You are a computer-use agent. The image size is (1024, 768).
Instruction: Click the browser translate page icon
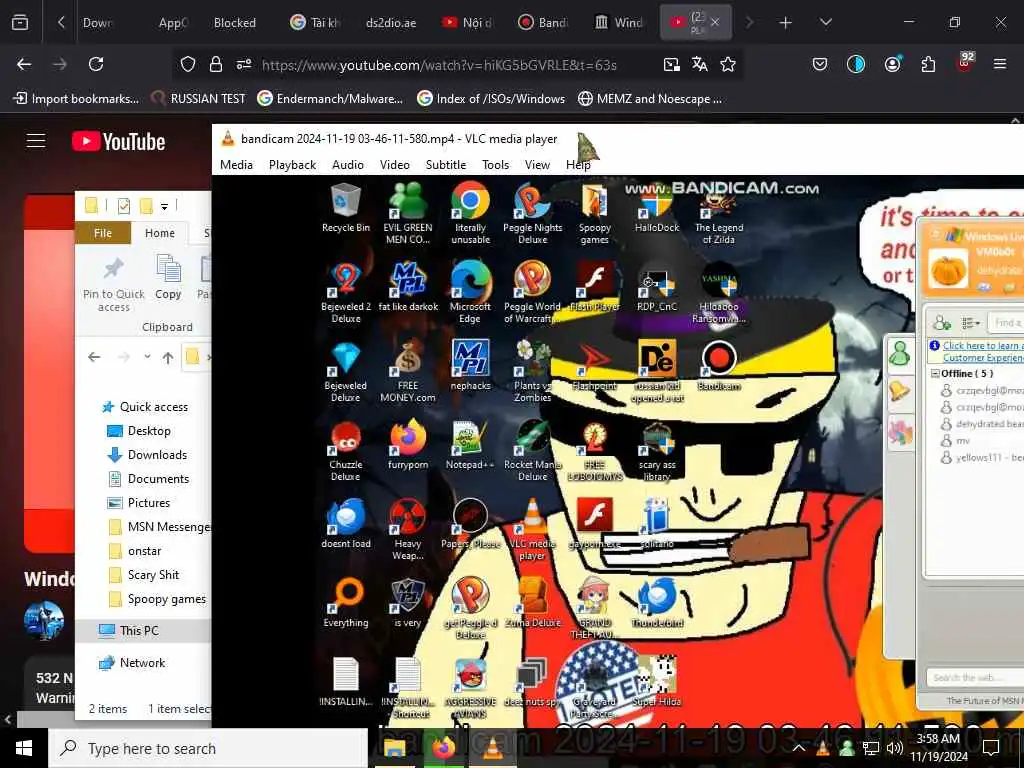699,64
